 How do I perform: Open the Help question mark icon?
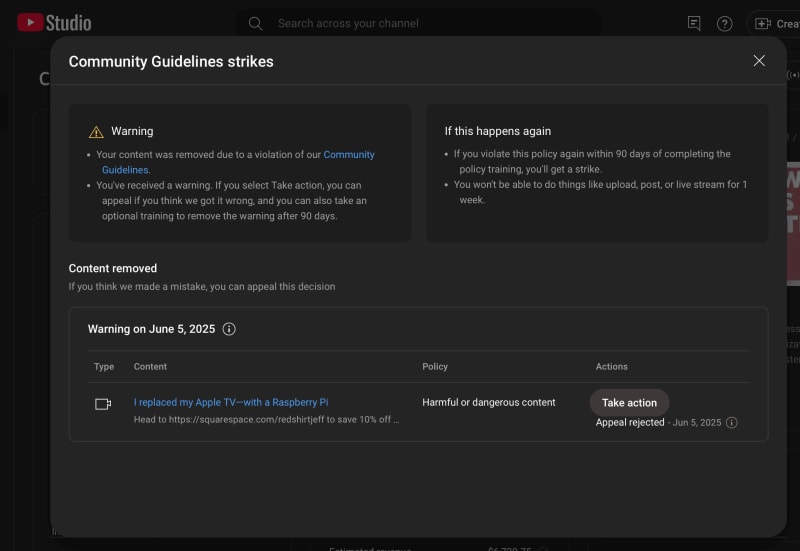[725, 23]
